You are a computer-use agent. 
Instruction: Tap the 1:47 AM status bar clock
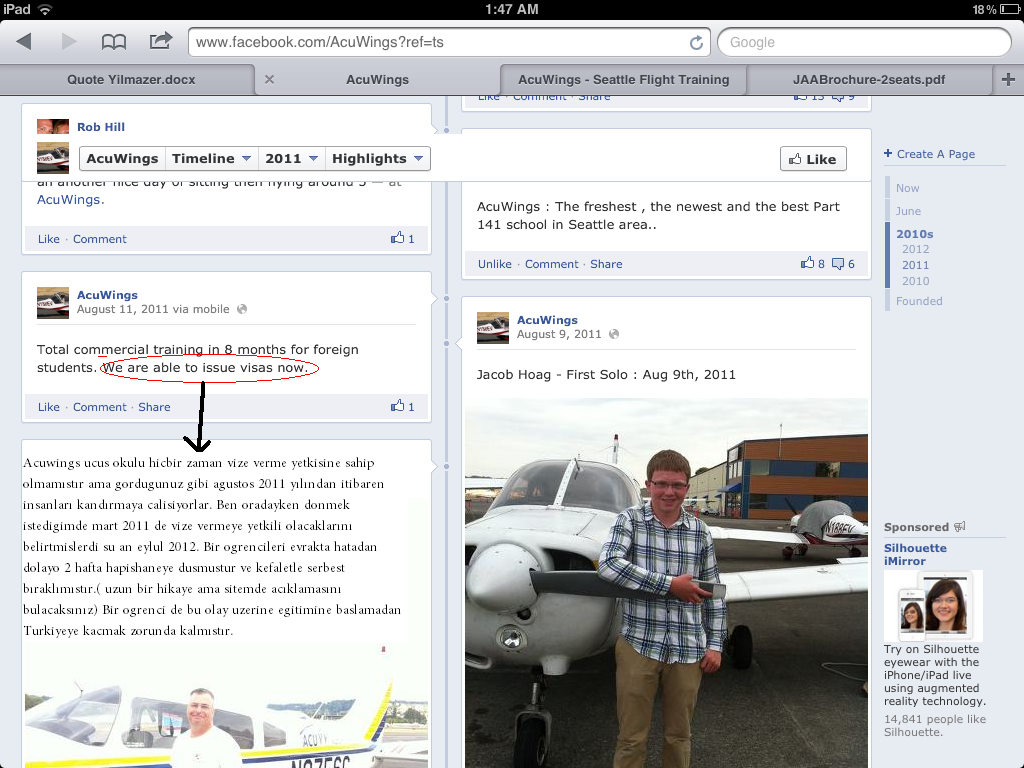click(x=511, y=9)
